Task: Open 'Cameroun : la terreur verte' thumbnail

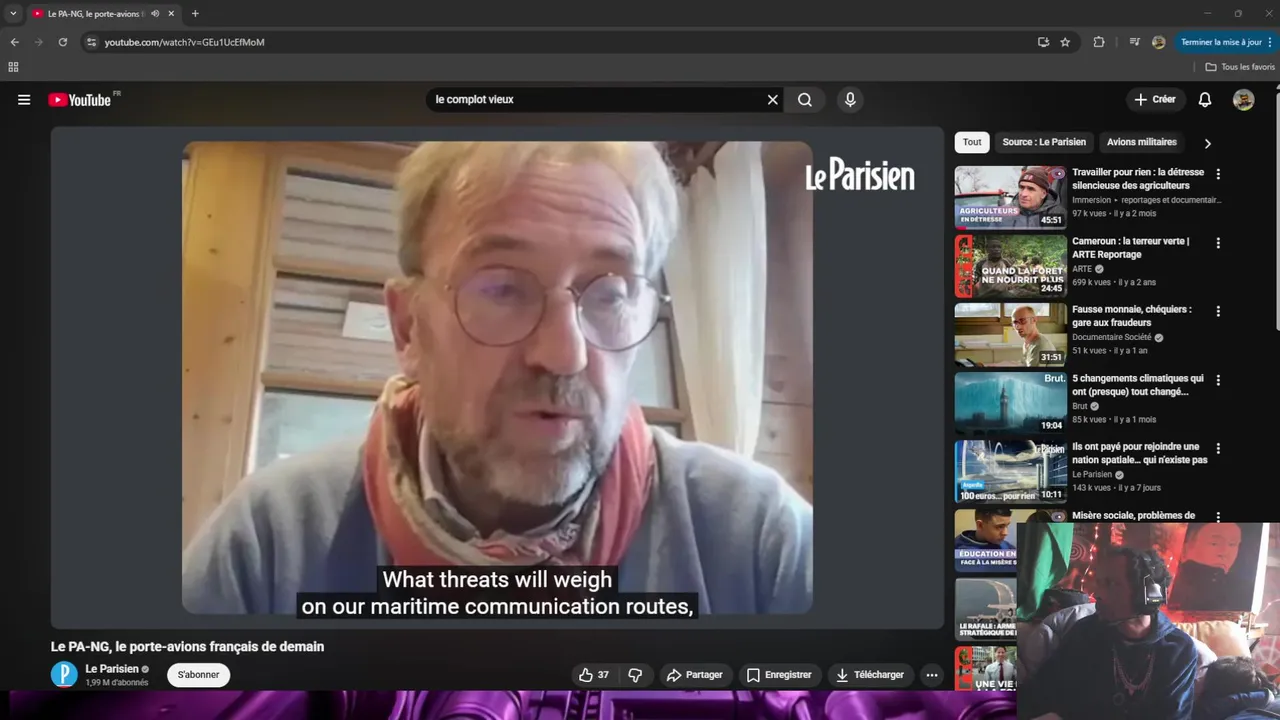Action: [1010, 266]
